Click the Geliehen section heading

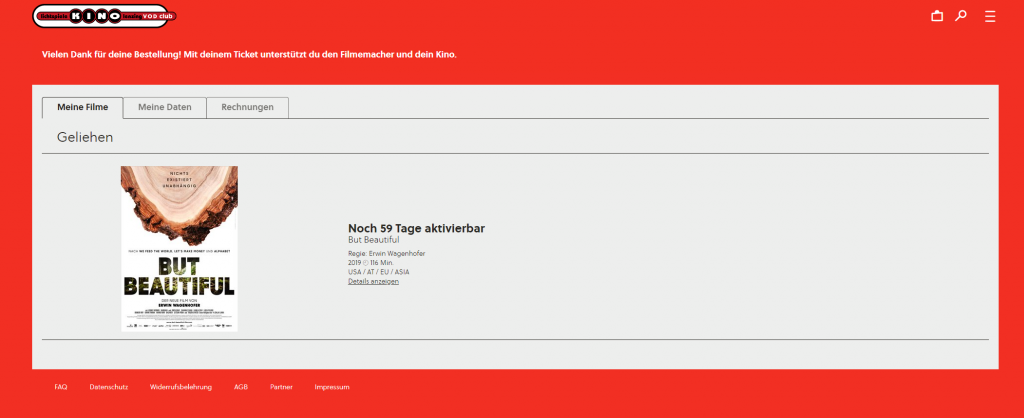point(85,137)
